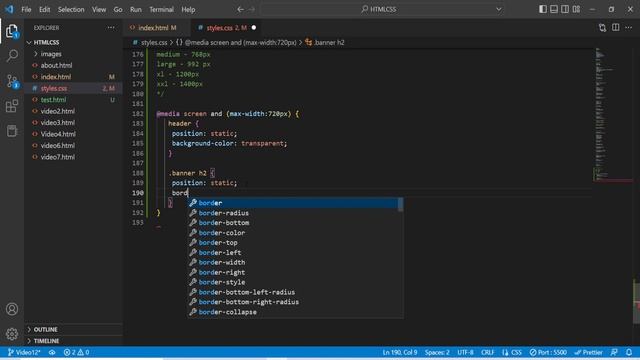Split the editor to the right
Viewport: 640px width, 360px height.
click(616, 27)
